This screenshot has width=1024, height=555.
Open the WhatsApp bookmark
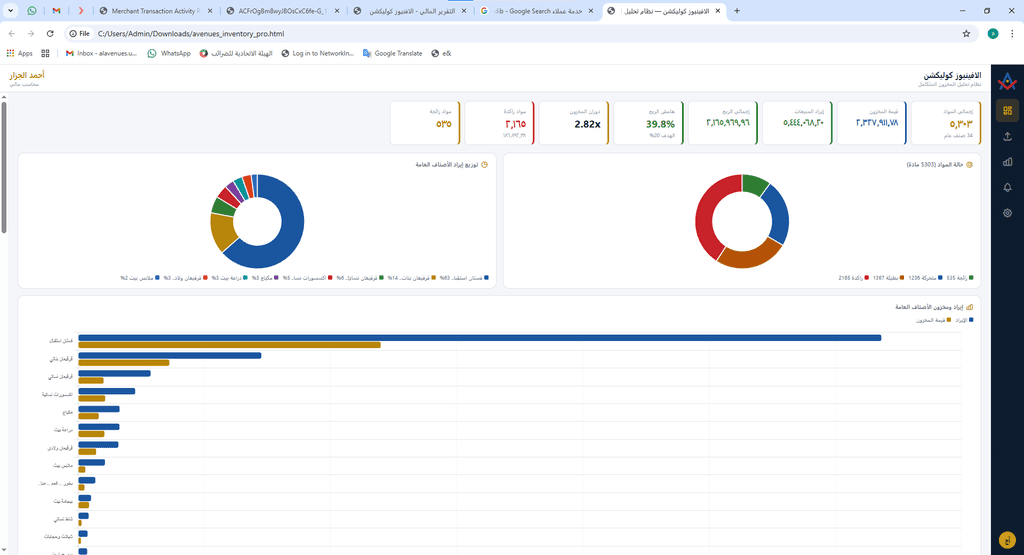pos(169,54)
